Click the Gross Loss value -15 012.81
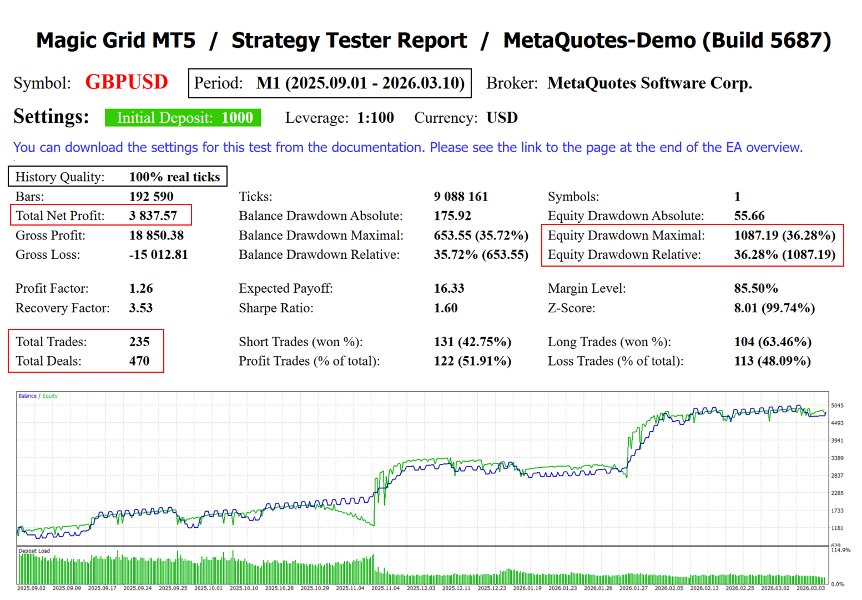The width and height of the screenshot is (862, 600). (x=158, y=255)
